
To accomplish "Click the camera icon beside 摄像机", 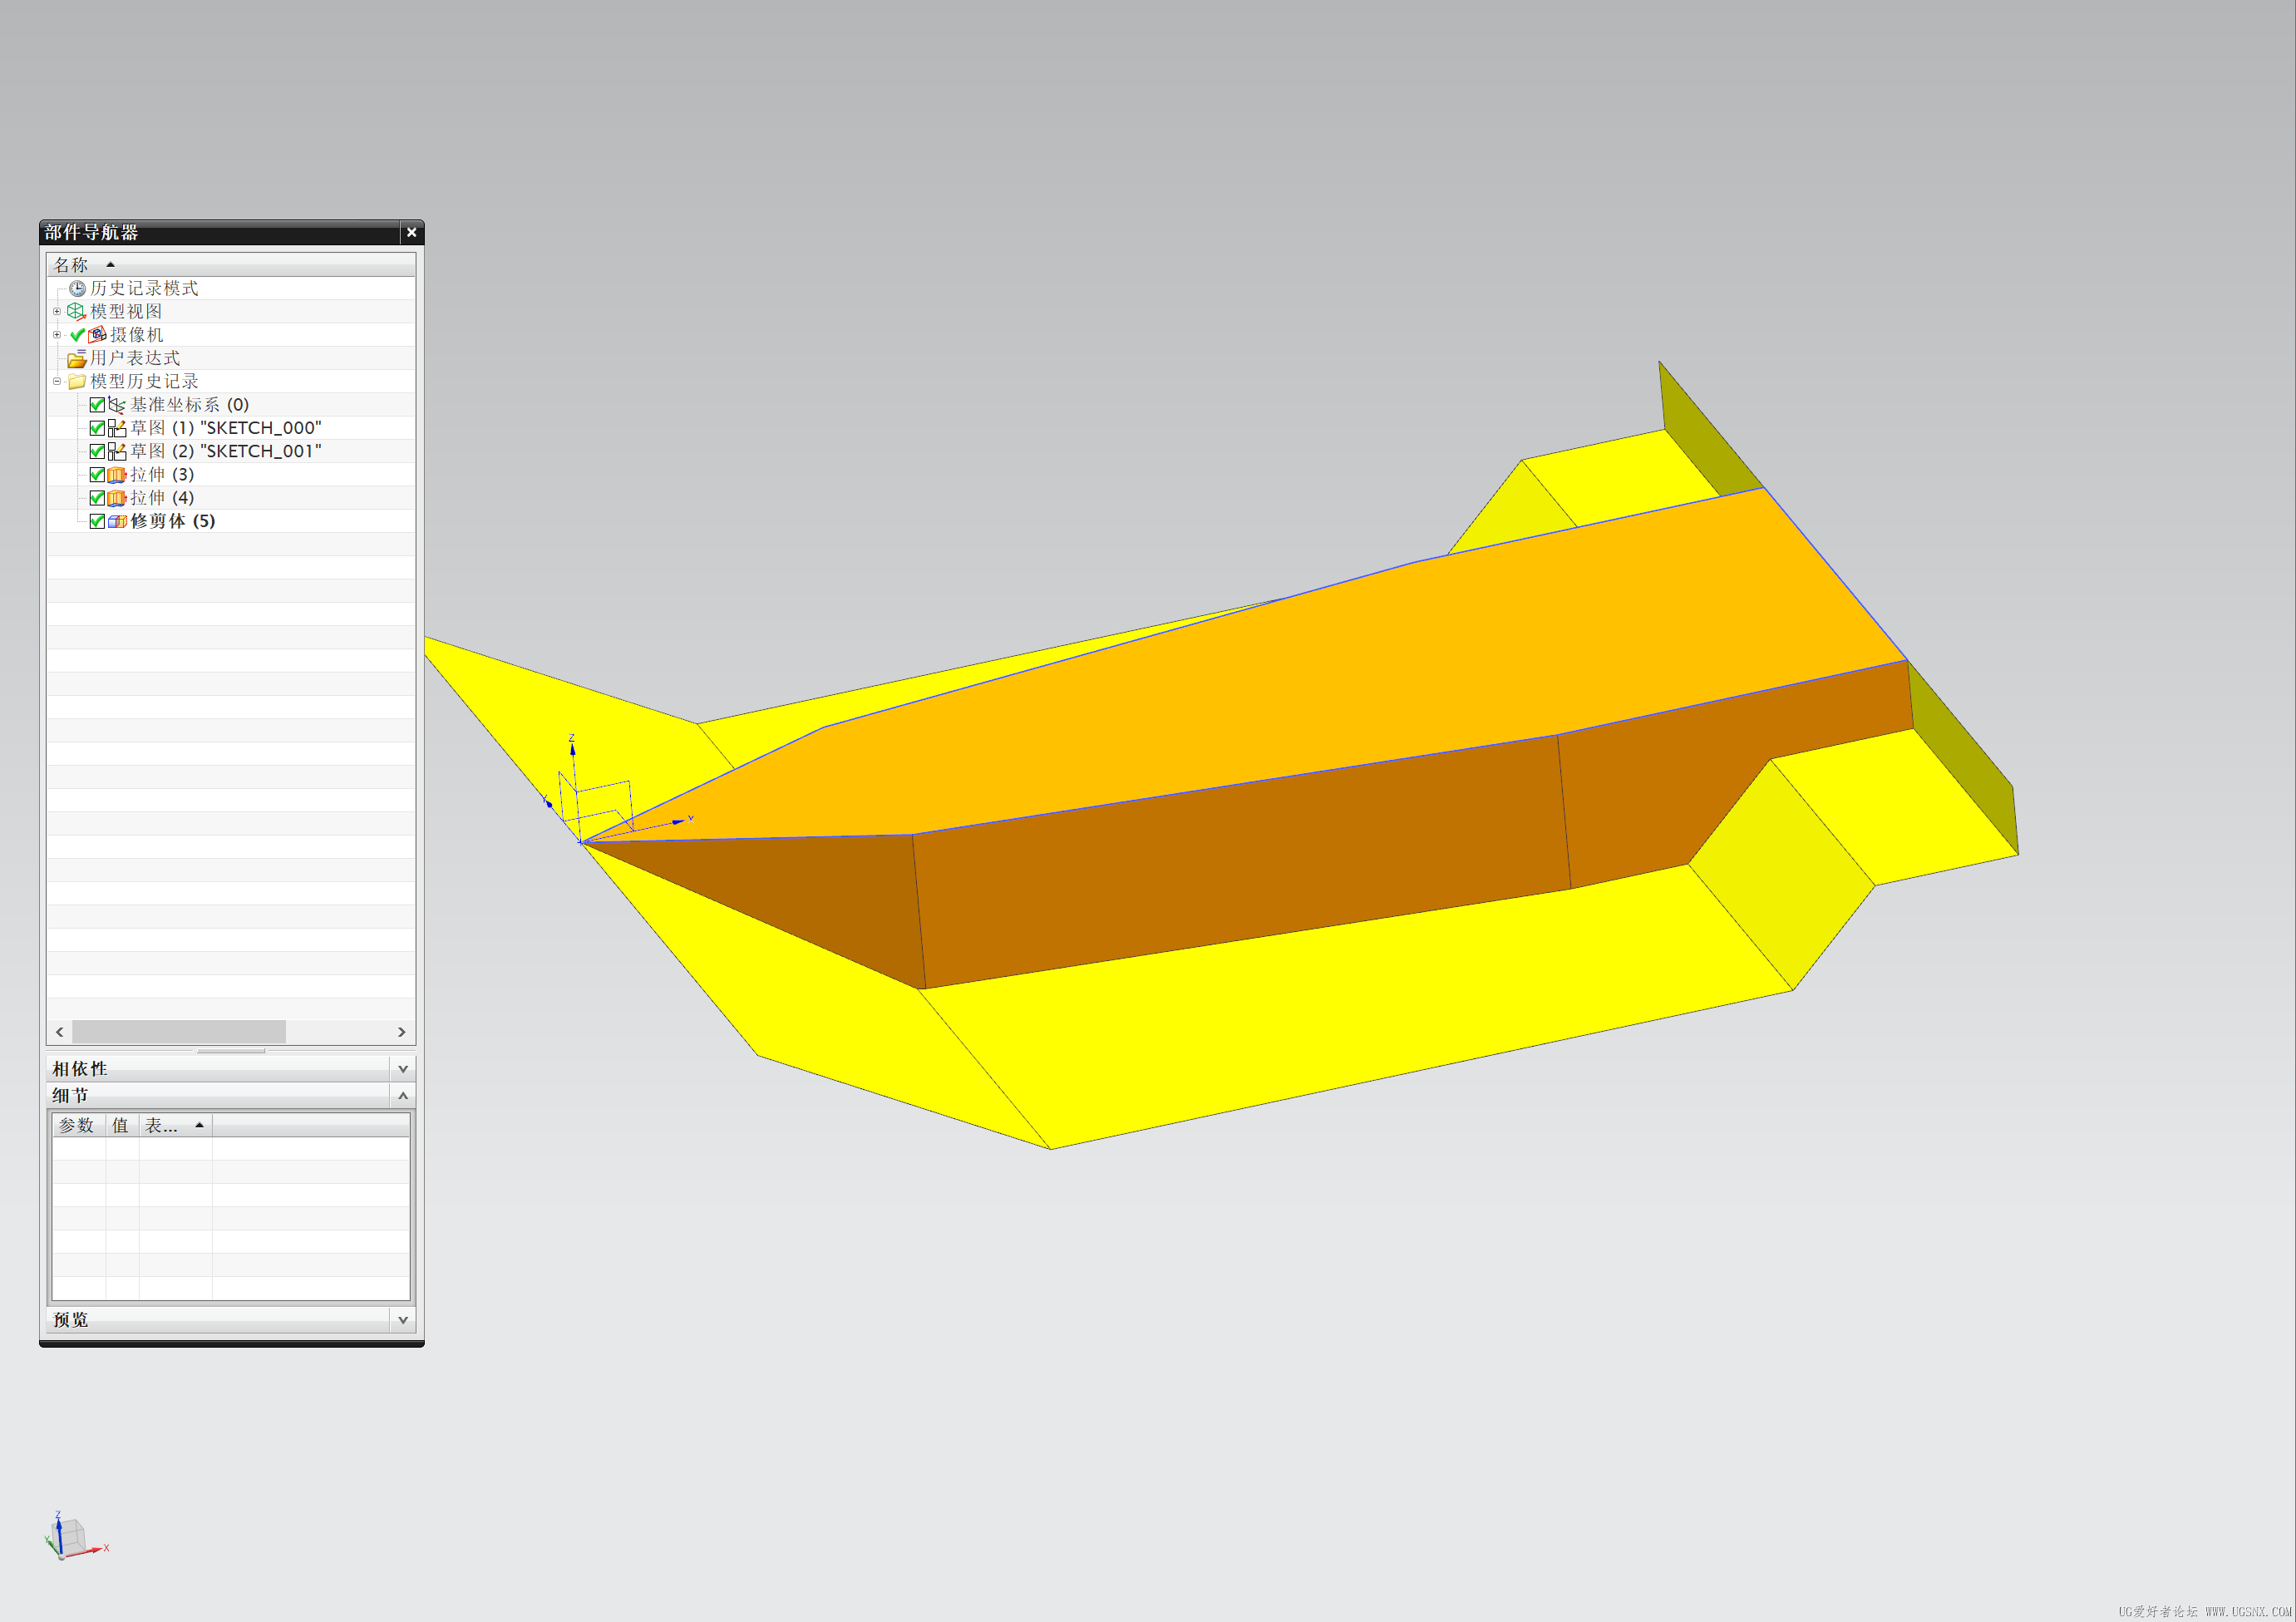I will pyautogui.click(x=97, y=335).
